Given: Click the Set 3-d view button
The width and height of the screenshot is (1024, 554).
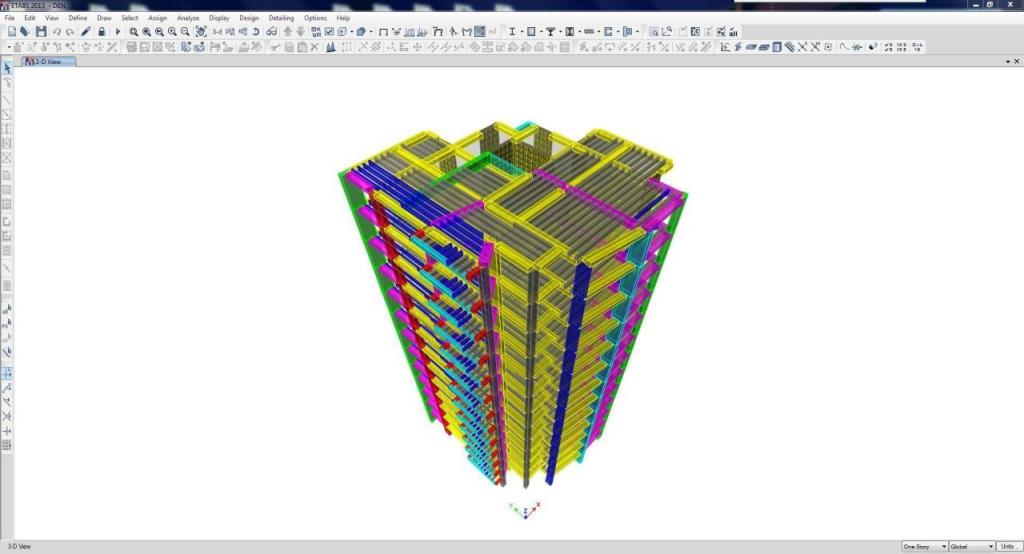Looking at the screenshot, I should click(217, 32).
